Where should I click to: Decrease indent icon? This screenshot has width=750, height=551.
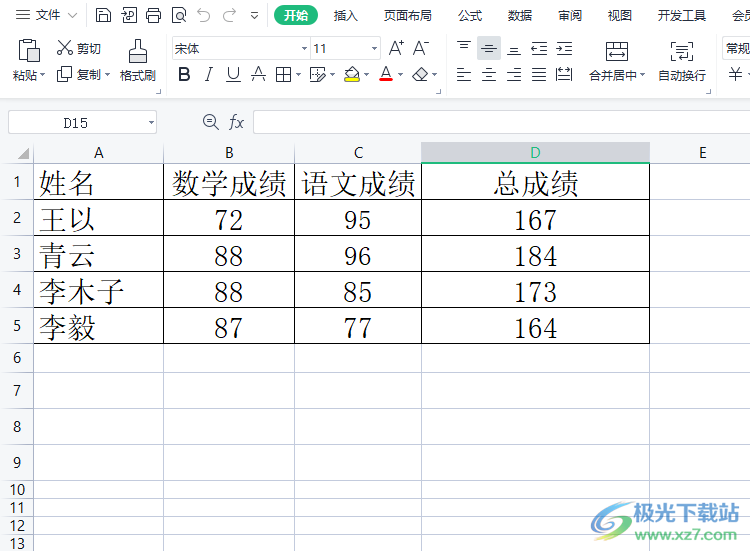[539, 48]
